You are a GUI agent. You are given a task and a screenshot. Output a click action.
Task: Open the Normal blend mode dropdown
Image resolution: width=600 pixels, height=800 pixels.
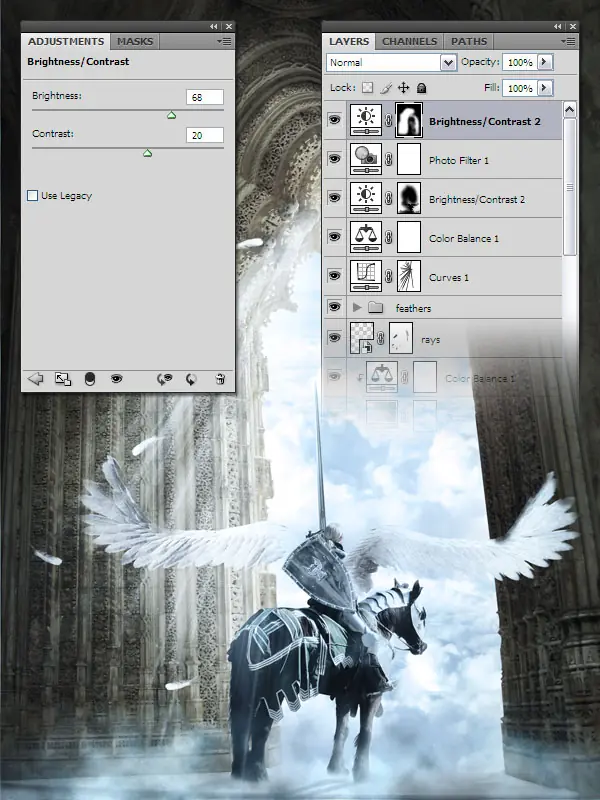[x=391, y=63]
